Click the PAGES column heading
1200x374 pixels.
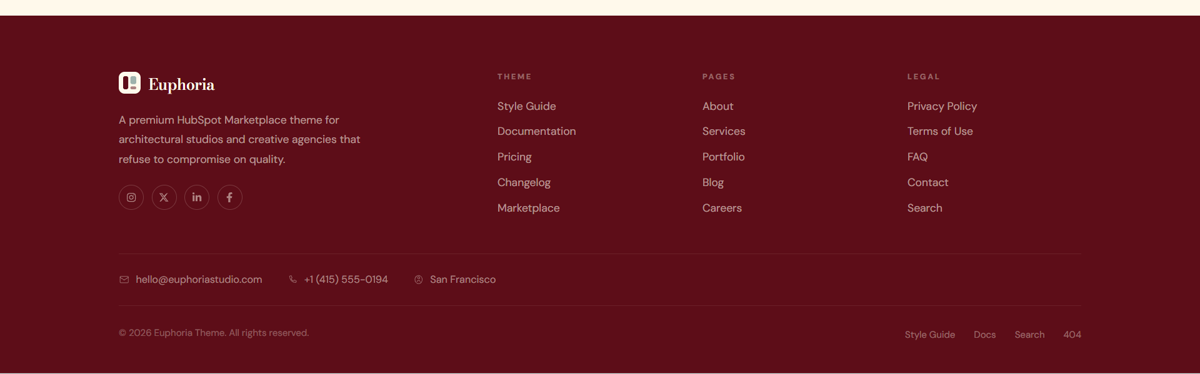[719, 77]
